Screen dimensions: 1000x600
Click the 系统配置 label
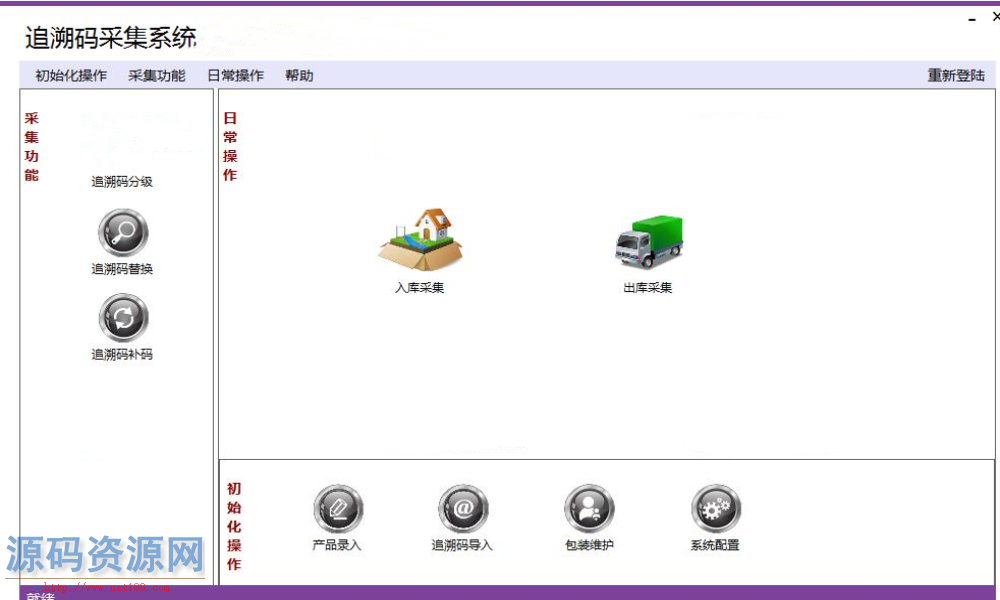pyautogui.click(x=715, y=545)
